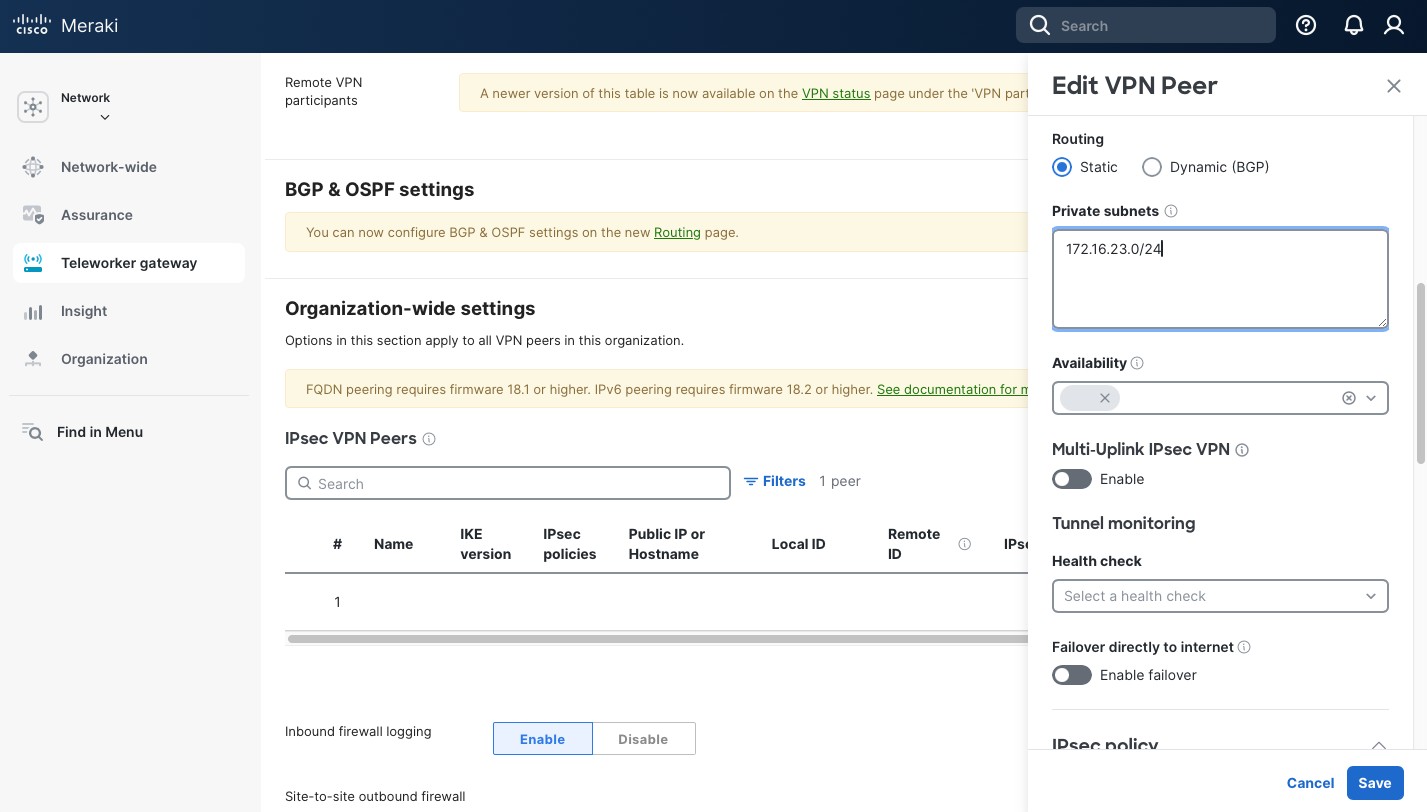The width and height of the screenshot is (1427, 812).
Task: Click the Private subnets info icon
Action: [1171, 212]
